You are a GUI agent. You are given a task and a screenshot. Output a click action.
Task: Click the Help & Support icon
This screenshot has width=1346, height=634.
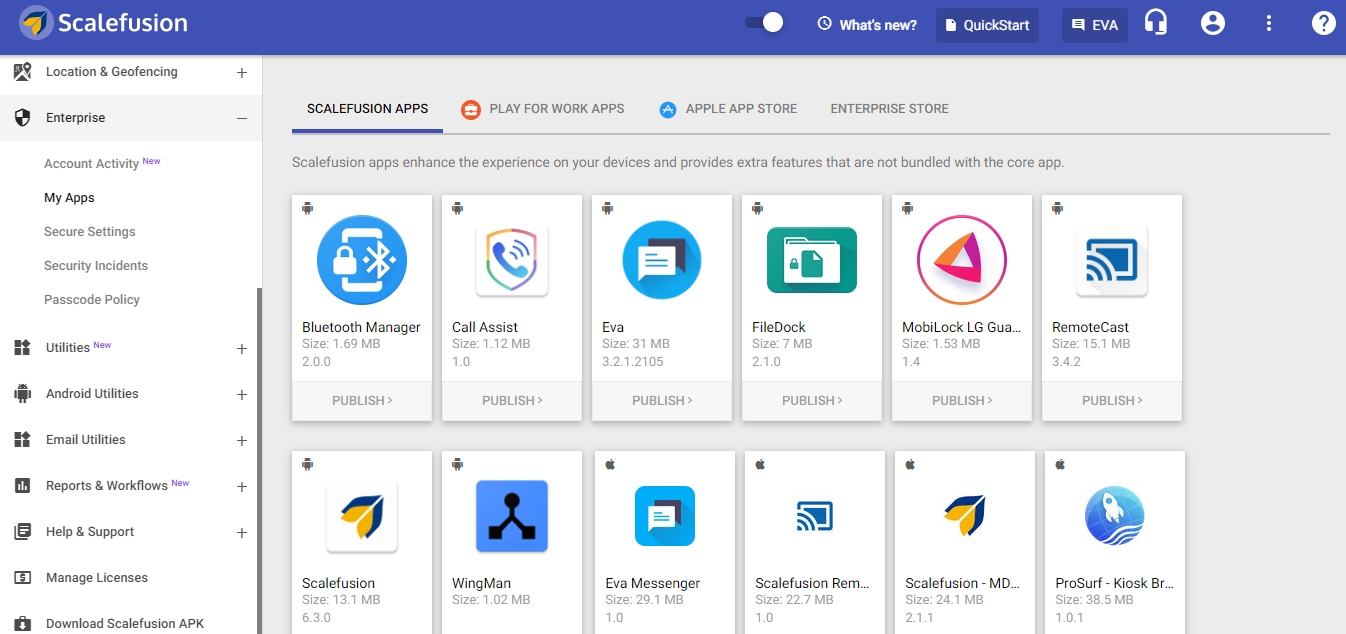click(22, 532)
